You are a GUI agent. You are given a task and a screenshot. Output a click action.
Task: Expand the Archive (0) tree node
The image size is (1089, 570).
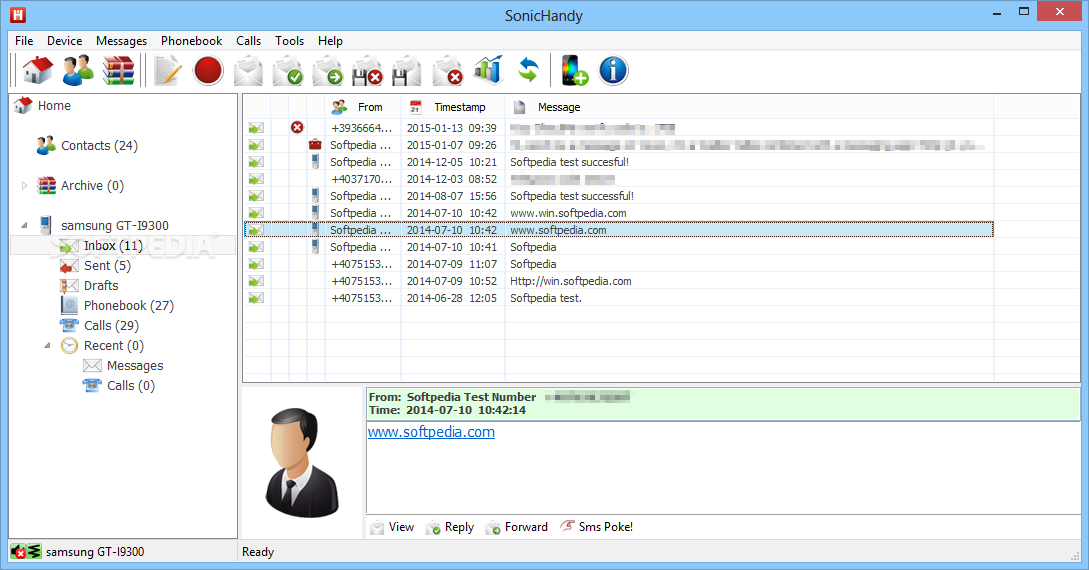pyautogui.click(x=24, y=185)
